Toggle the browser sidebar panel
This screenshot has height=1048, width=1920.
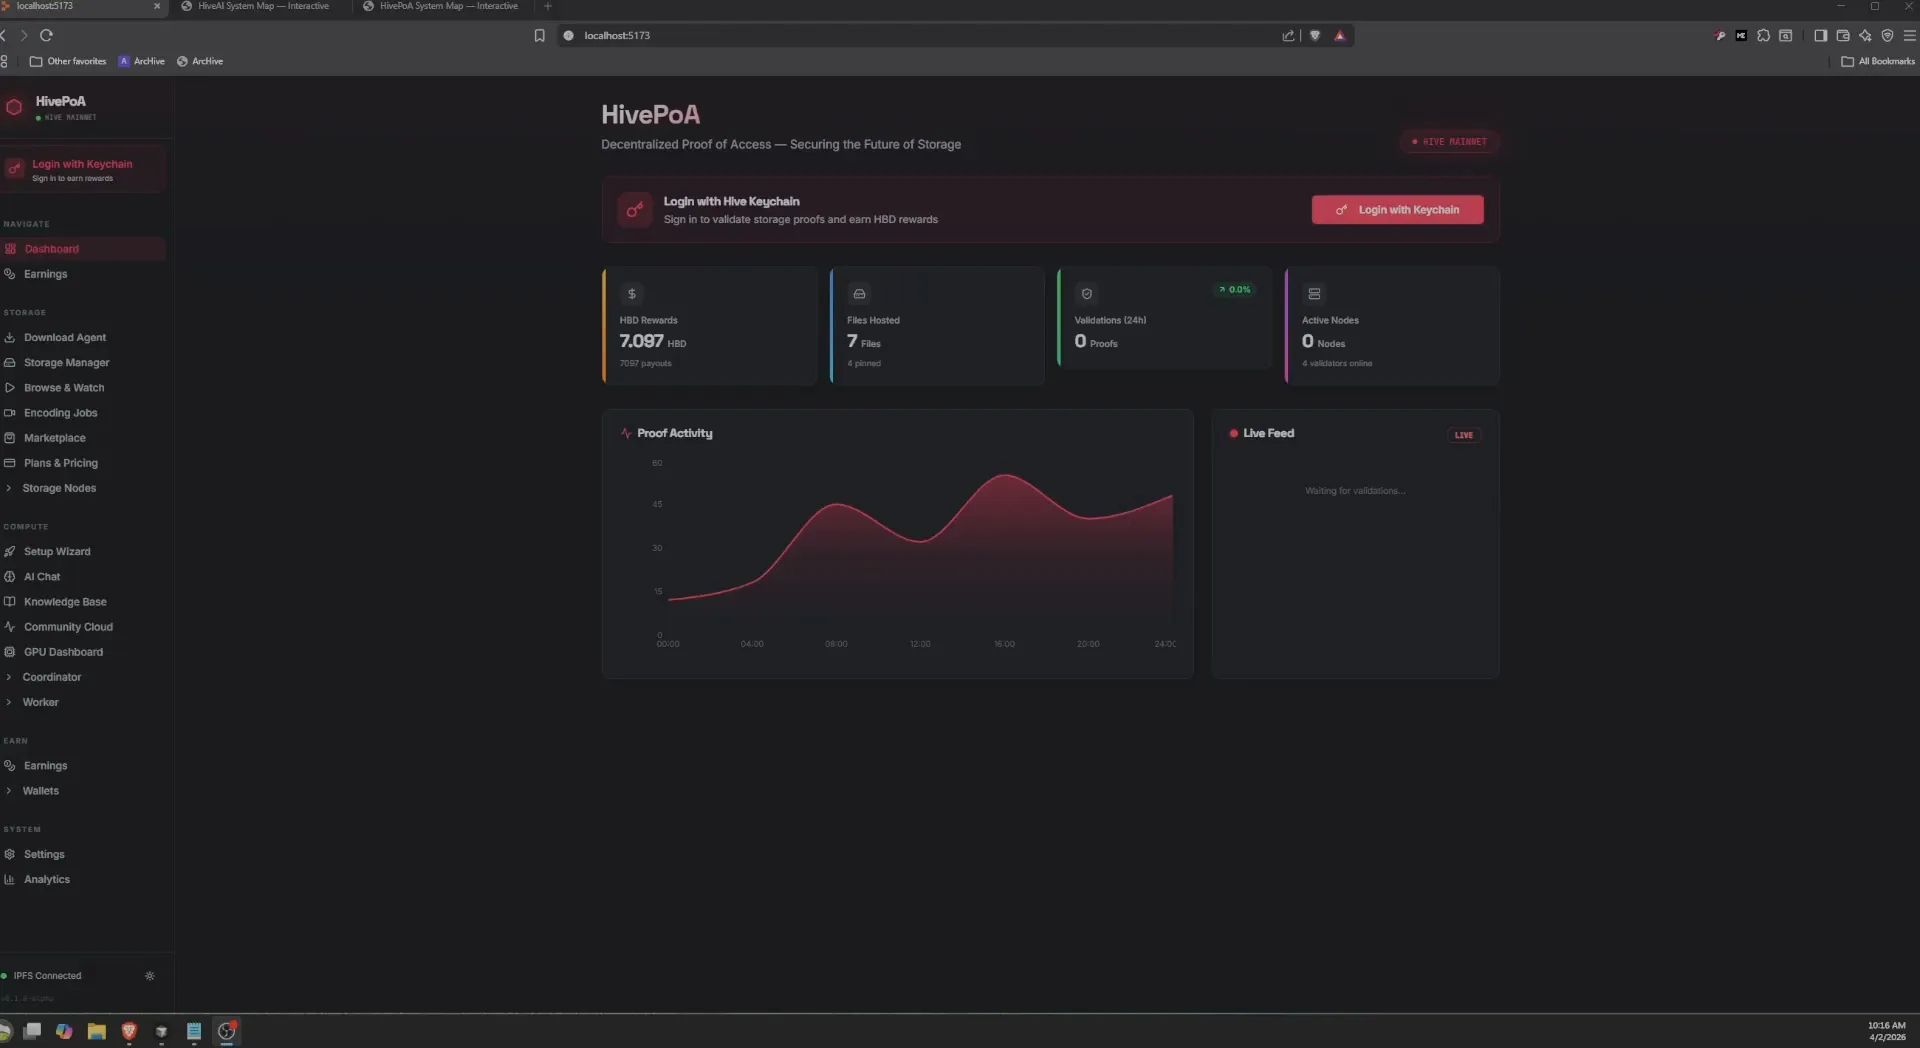click(1820, 36)
